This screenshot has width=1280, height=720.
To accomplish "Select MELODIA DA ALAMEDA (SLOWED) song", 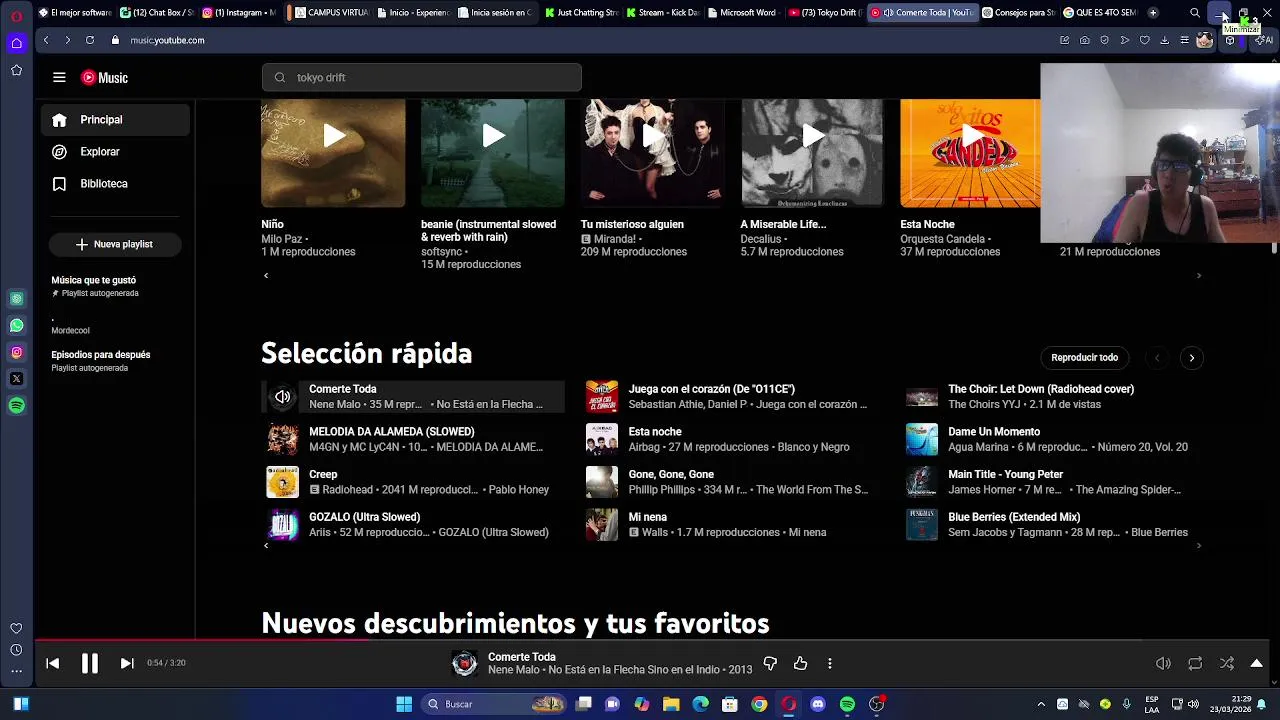I will point(413,439).
